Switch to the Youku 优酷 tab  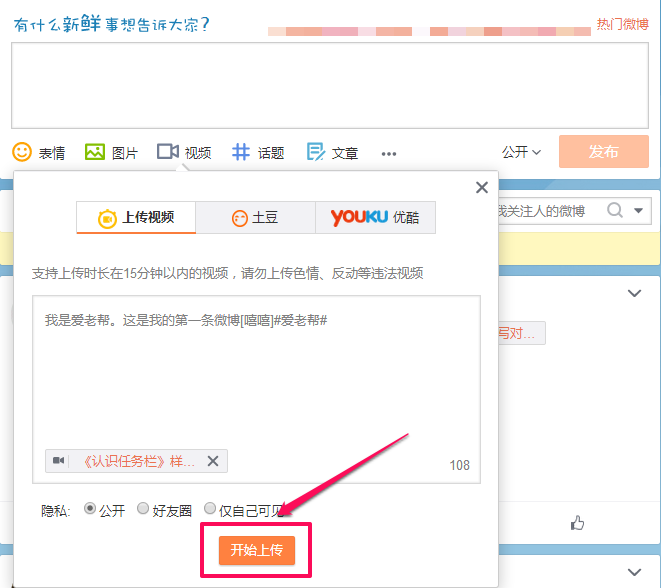coord(375,218)
